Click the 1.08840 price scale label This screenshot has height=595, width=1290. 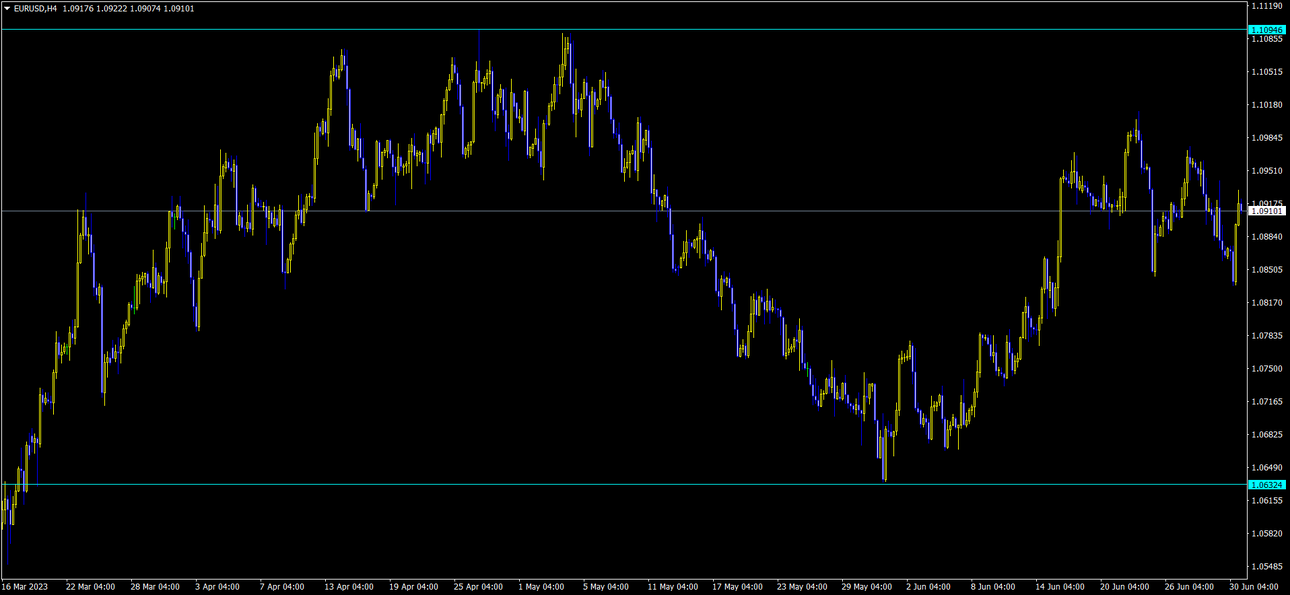(x=1267, y=237)
